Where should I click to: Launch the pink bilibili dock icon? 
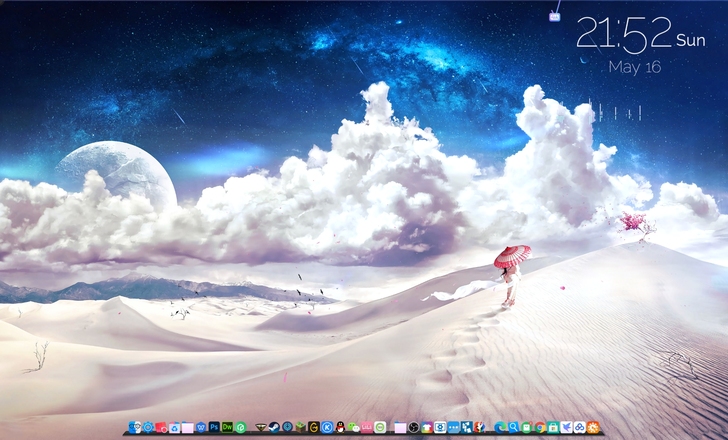(367, 427)
